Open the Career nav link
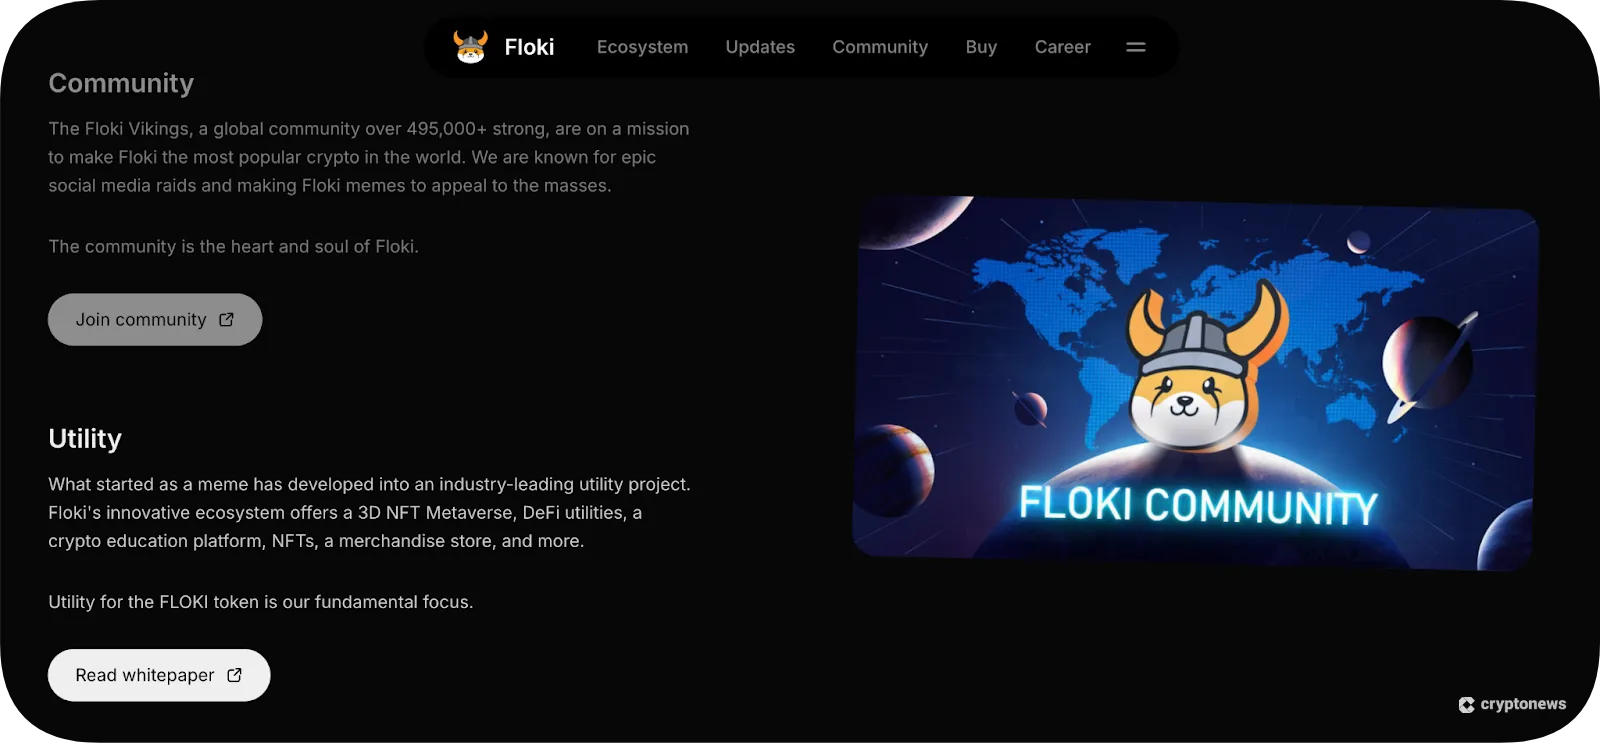 (1062, 47)
